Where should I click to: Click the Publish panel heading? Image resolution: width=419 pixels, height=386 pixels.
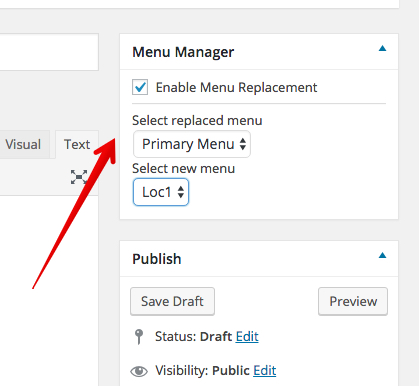[157, 259]
